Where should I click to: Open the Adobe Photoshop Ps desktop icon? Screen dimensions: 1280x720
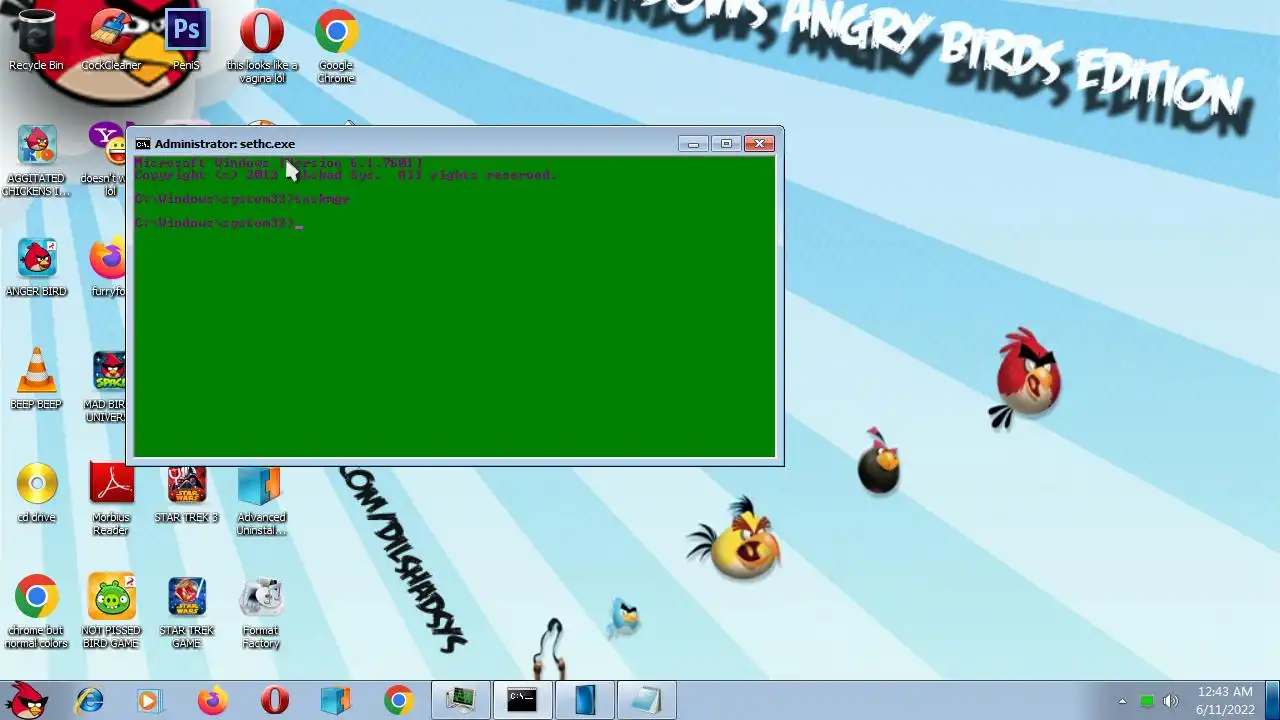point(186,40)
